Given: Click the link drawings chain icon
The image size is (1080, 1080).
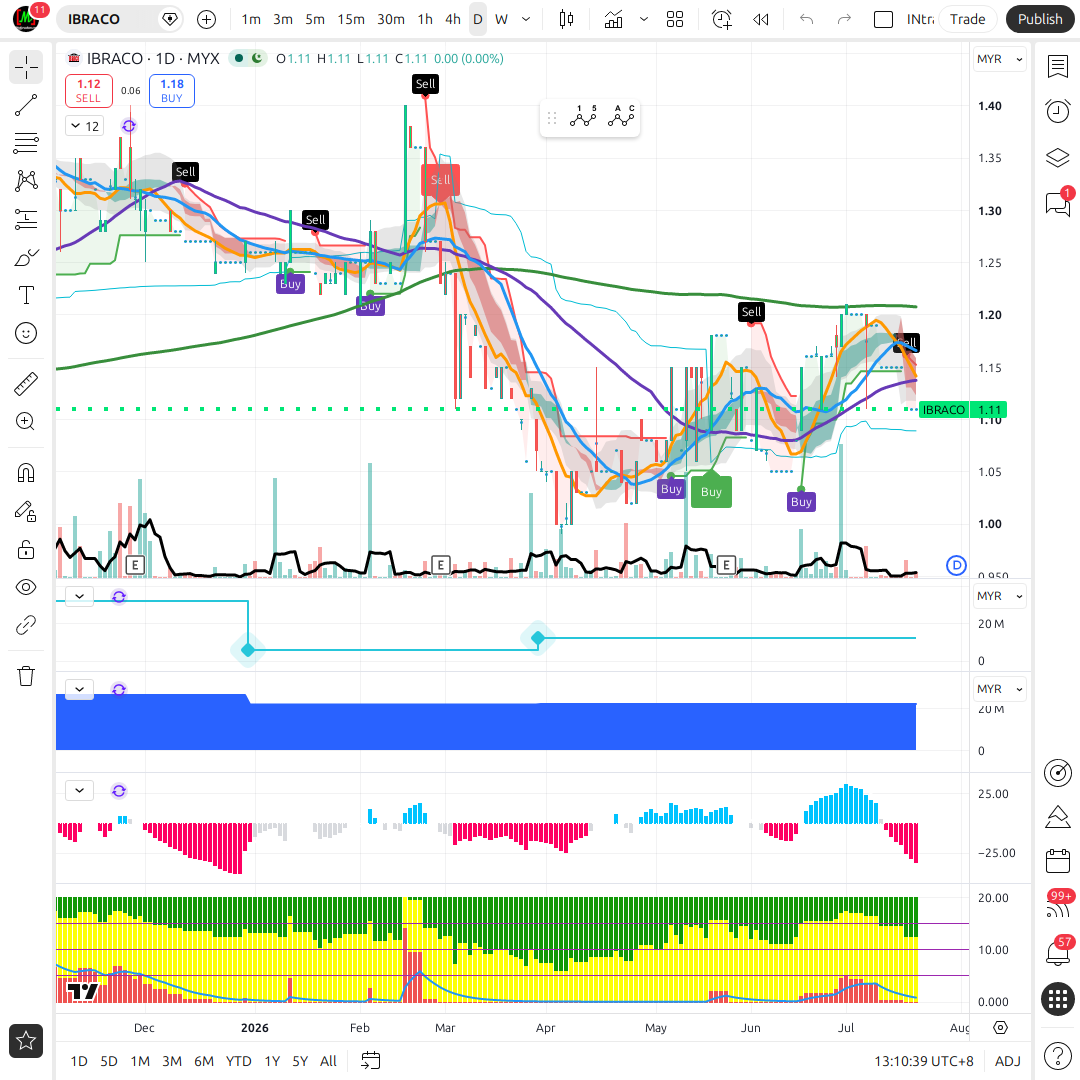Looking at the screenshot, I should click(x=26, y=625).
